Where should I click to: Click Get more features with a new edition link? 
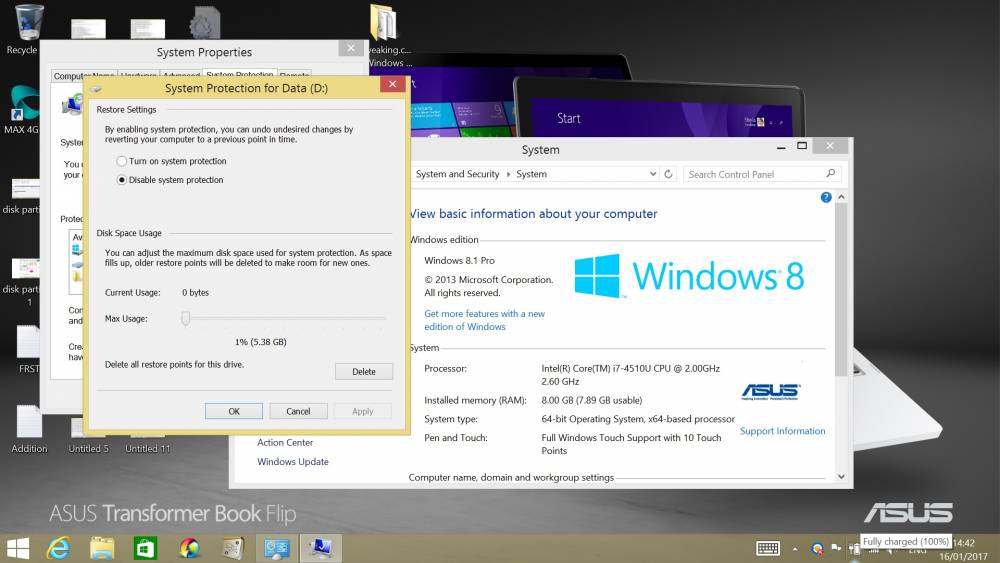point(485,320)
